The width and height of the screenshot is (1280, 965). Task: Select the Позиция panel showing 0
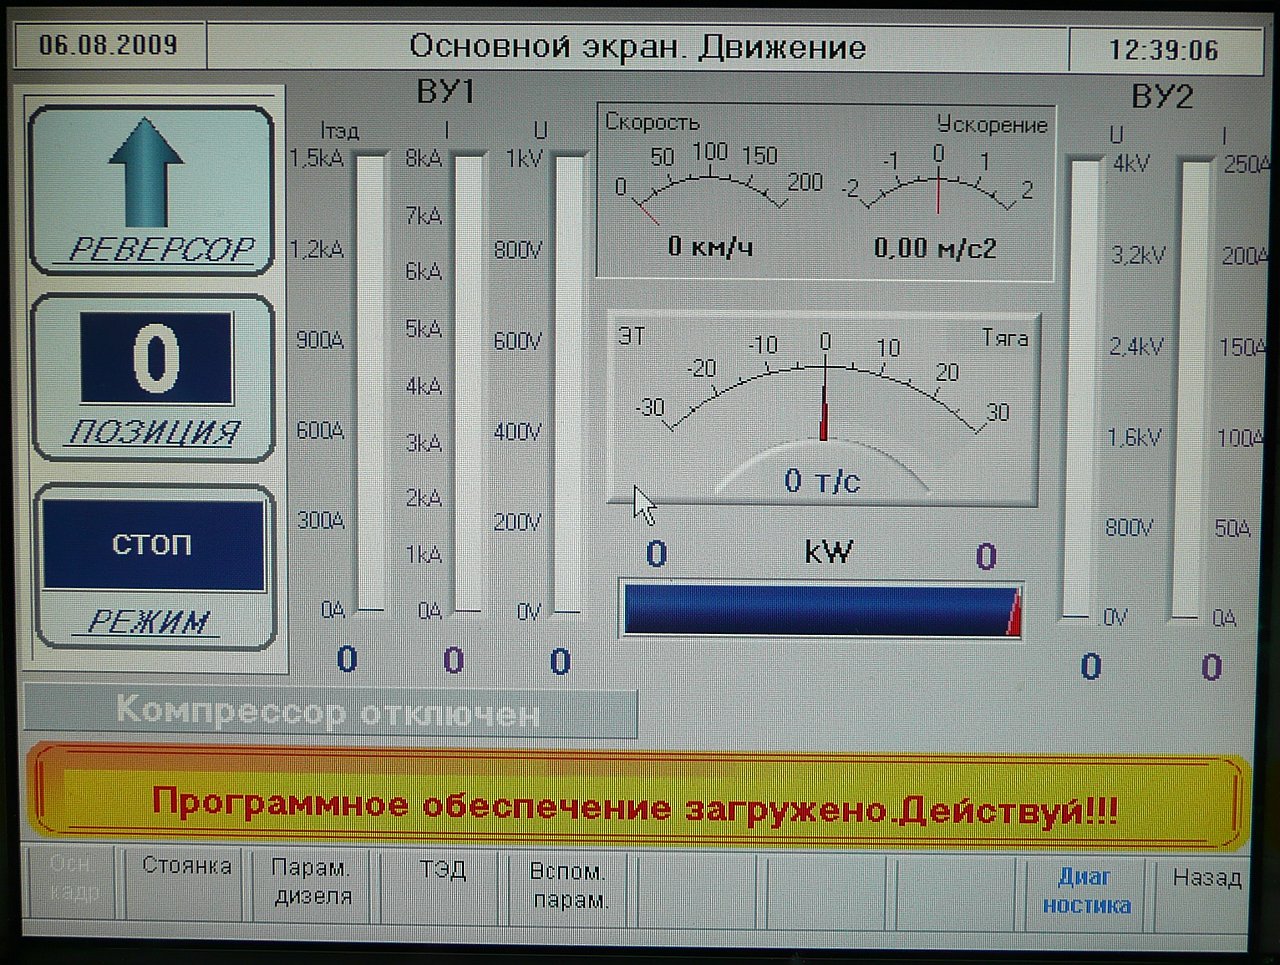153,379
